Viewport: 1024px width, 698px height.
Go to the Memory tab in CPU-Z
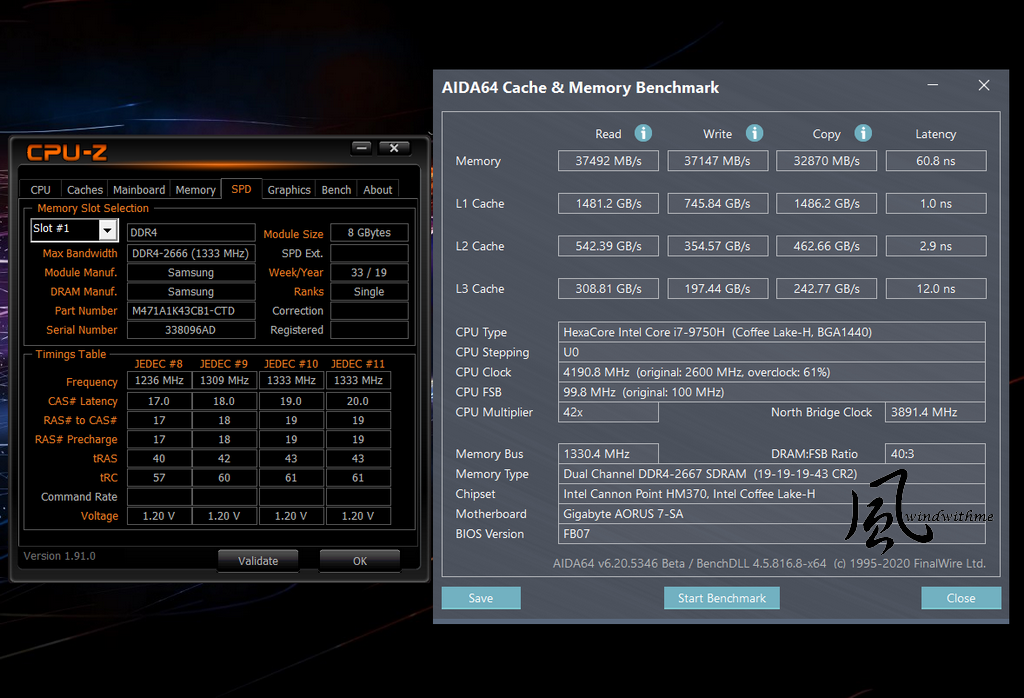coord(195,189)
